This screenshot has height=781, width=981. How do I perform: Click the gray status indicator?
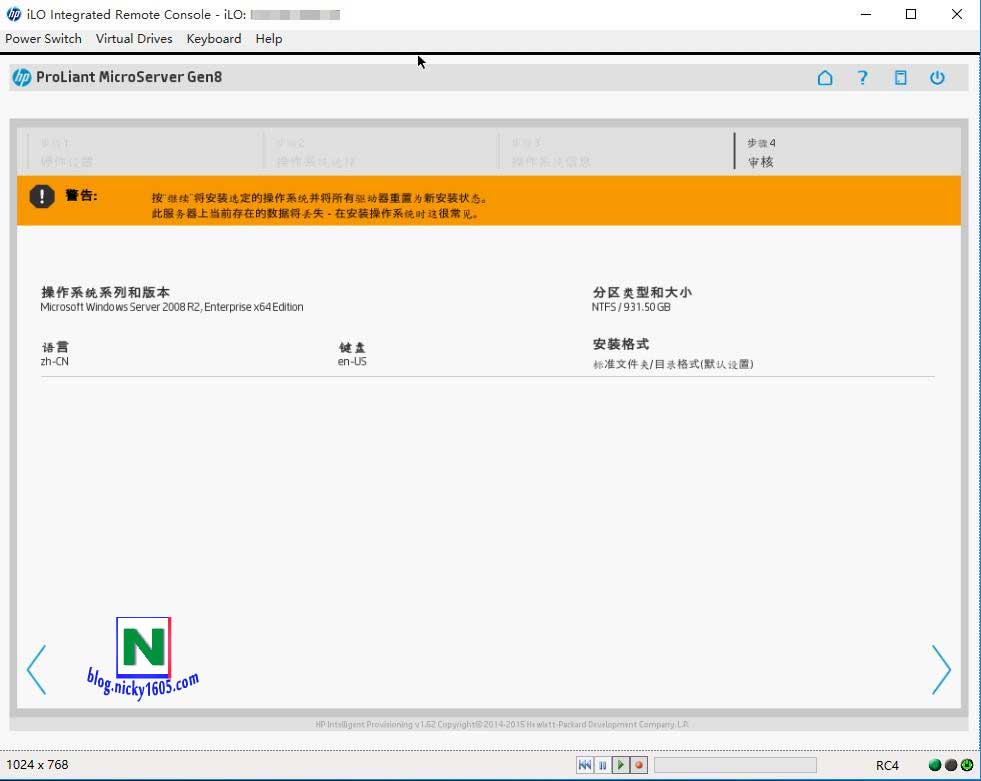click(951, 765)
